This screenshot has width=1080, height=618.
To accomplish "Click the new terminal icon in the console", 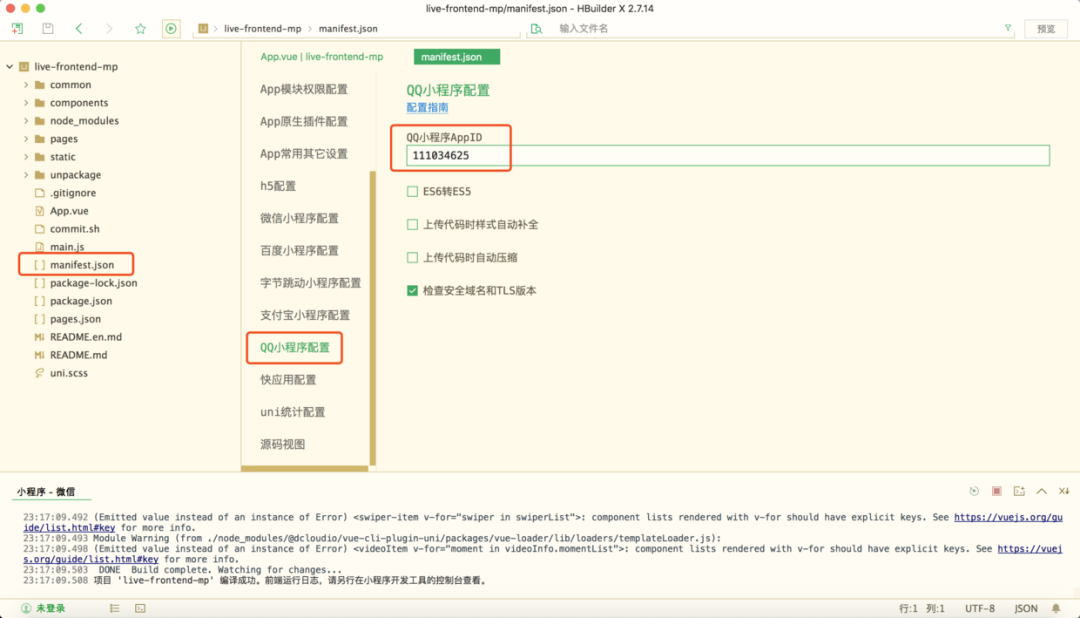I will (1019, 491).
